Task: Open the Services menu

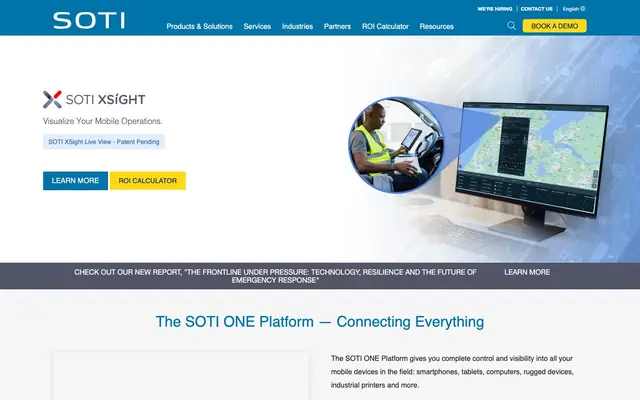Action: (x=257, y=27)
